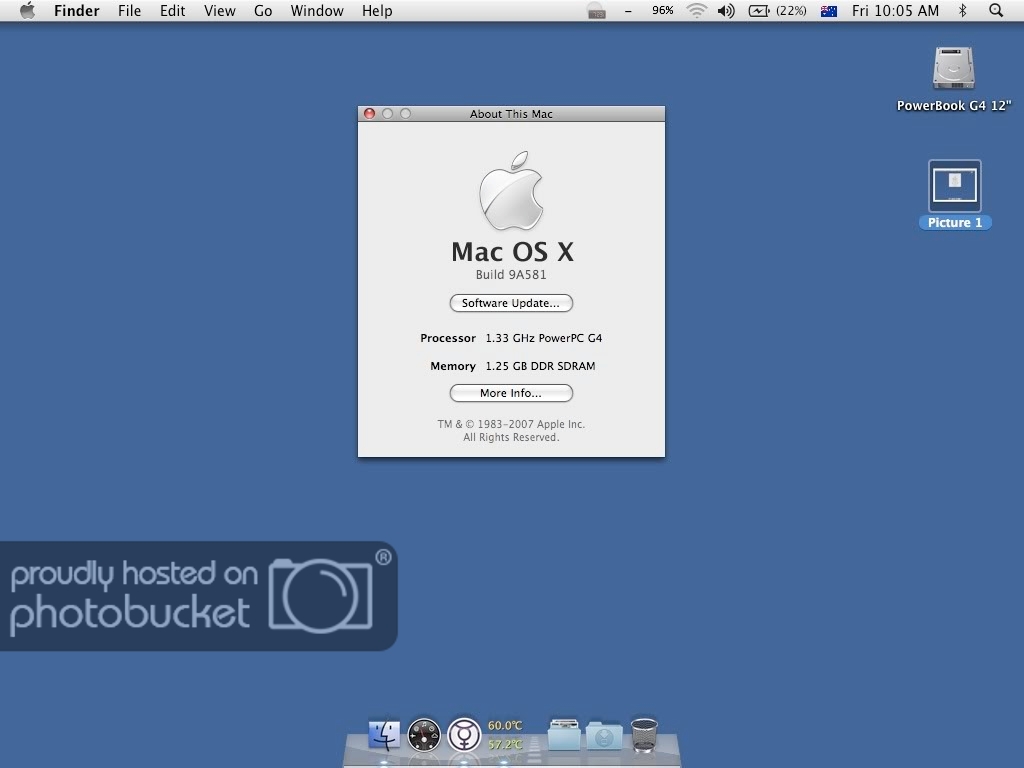Open the battery status menu
This screenshot has width=1024, height=768.
pyautogui.click(x=758, y=10)
